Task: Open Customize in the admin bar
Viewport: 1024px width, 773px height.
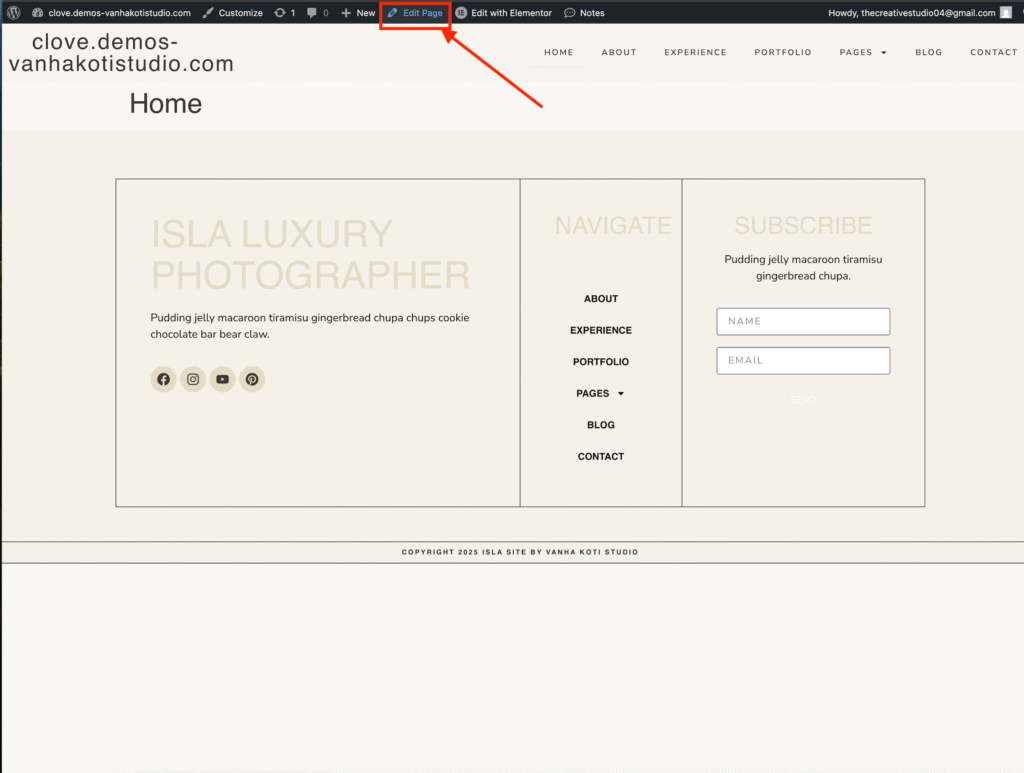Action: tap(232, 13)
